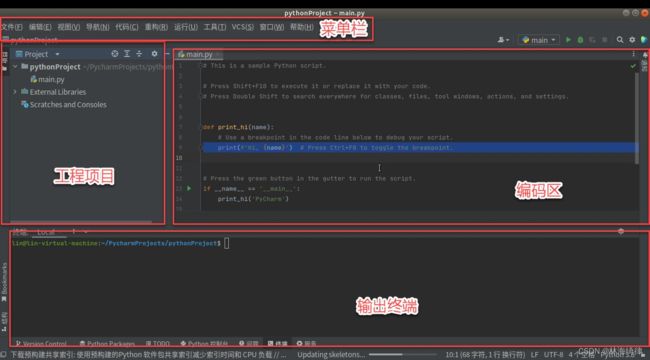Click the Project panel horizontal scrollbar

81,222
